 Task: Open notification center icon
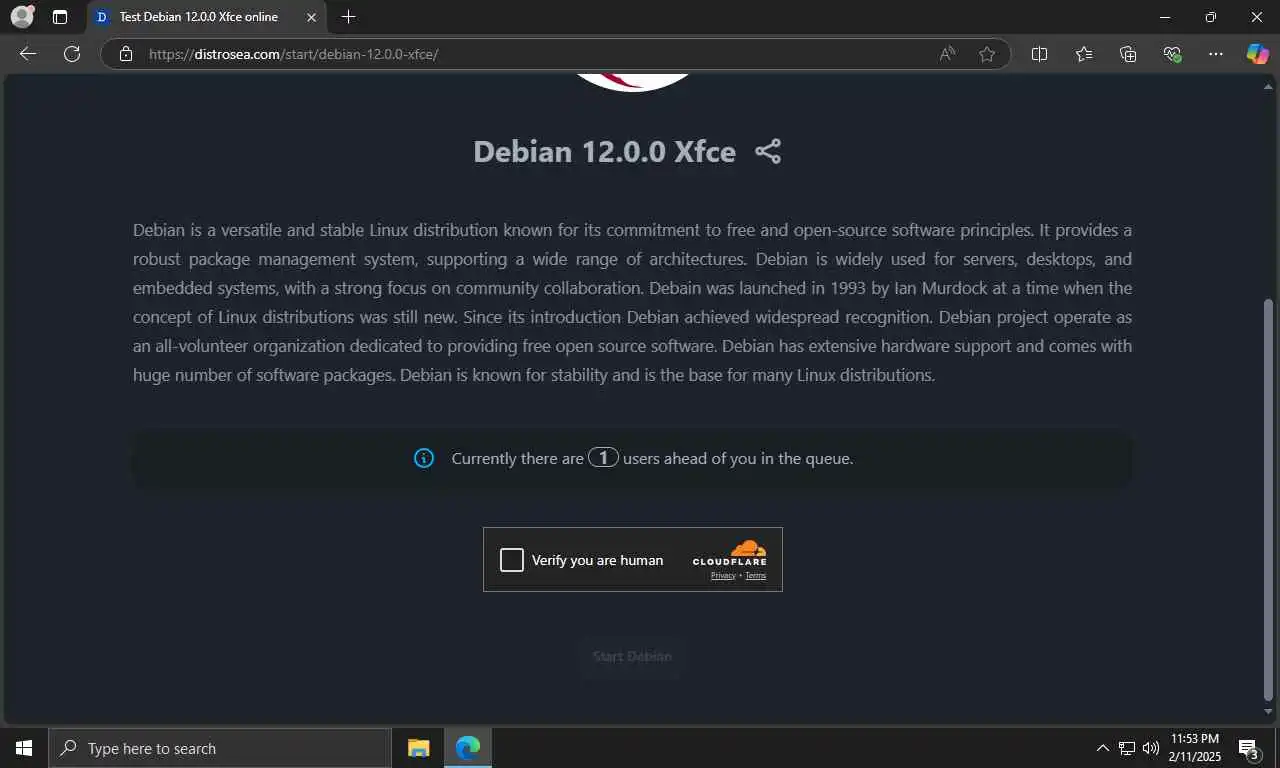1249,749
